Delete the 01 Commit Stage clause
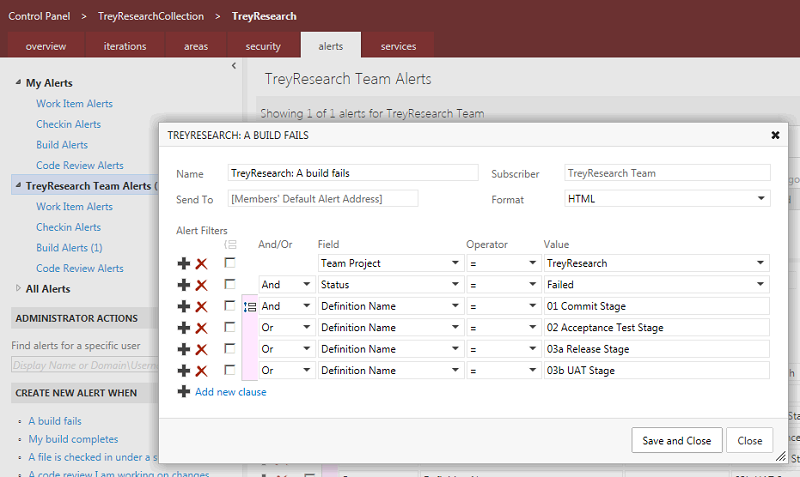Image resolution: width=800 pixels, height=477 pixels. [x=202, y=306]
